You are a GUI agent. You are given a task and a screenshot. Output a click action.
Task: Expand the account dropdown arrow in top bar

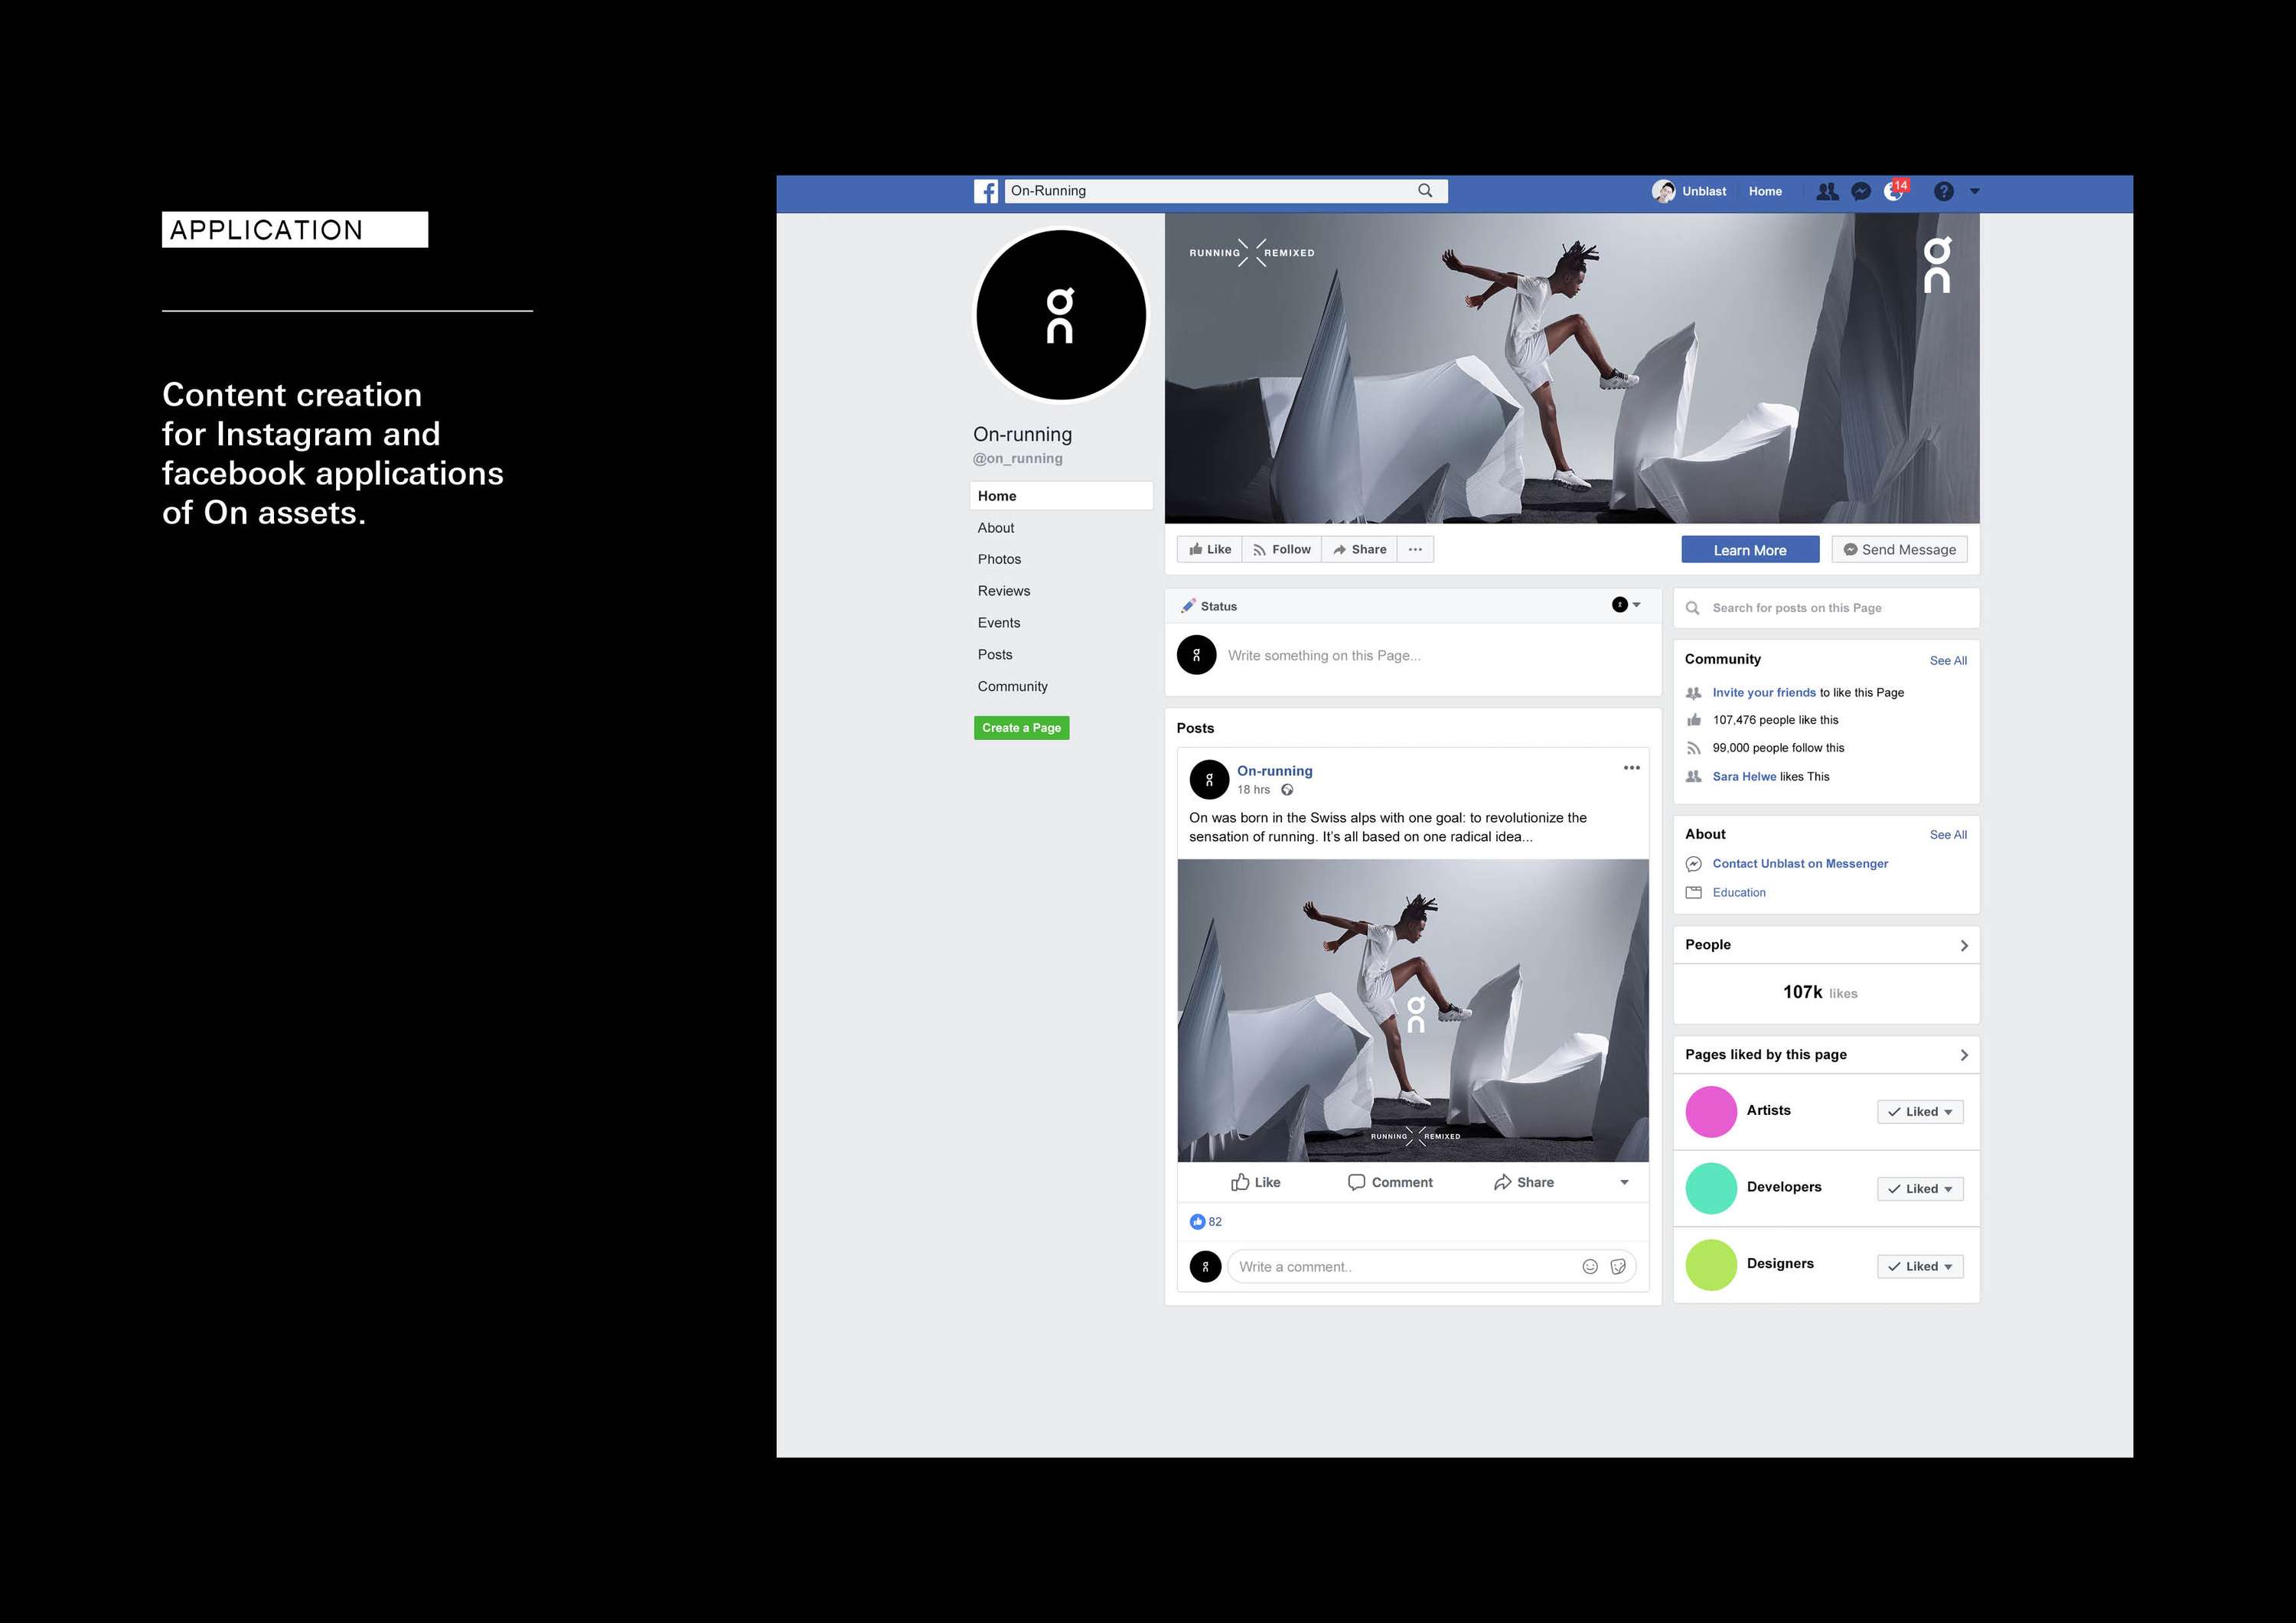1975,191
